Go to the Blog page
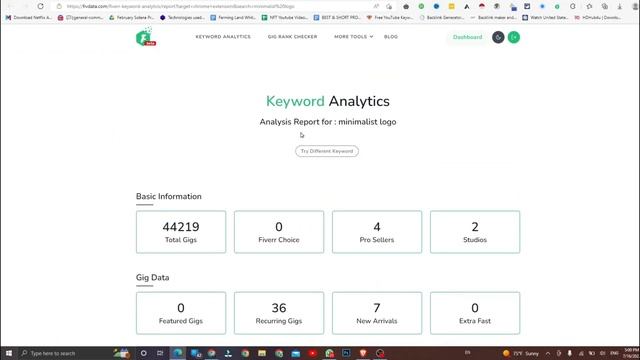This screenshot has height=360, width=640. pos(391,37)
